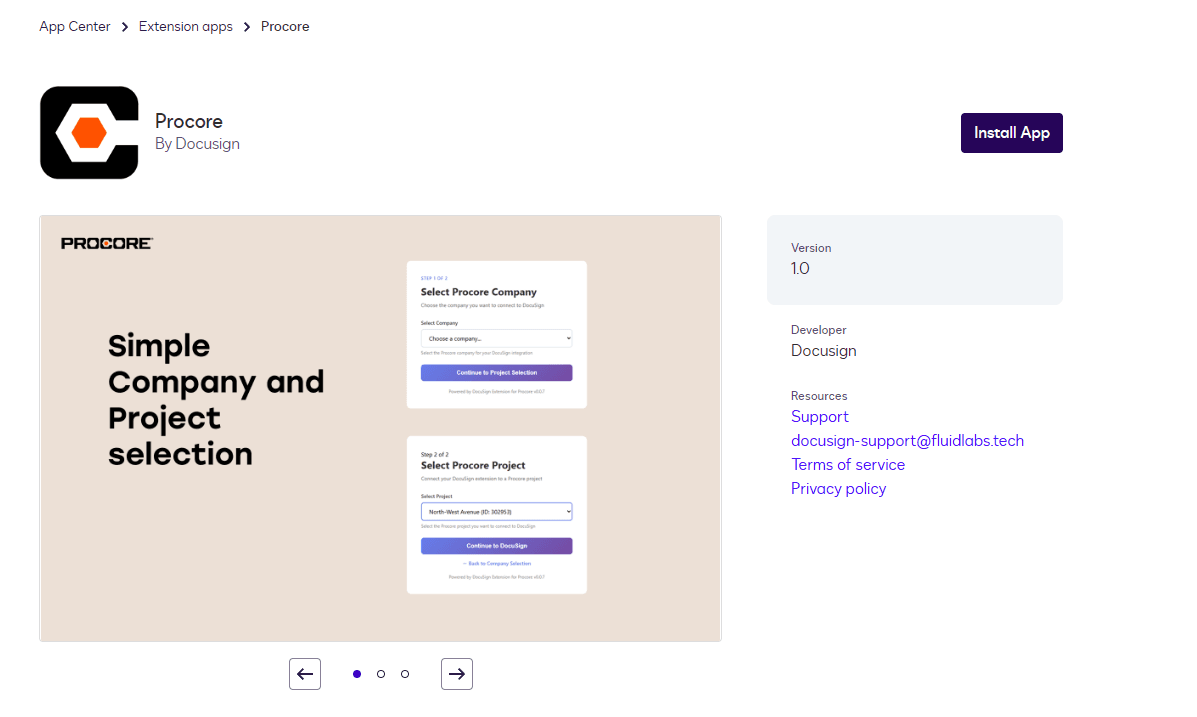Open the Select Project dropdown
The image size is (1197, 717).
pyautogui.click(x=496, y=512)
